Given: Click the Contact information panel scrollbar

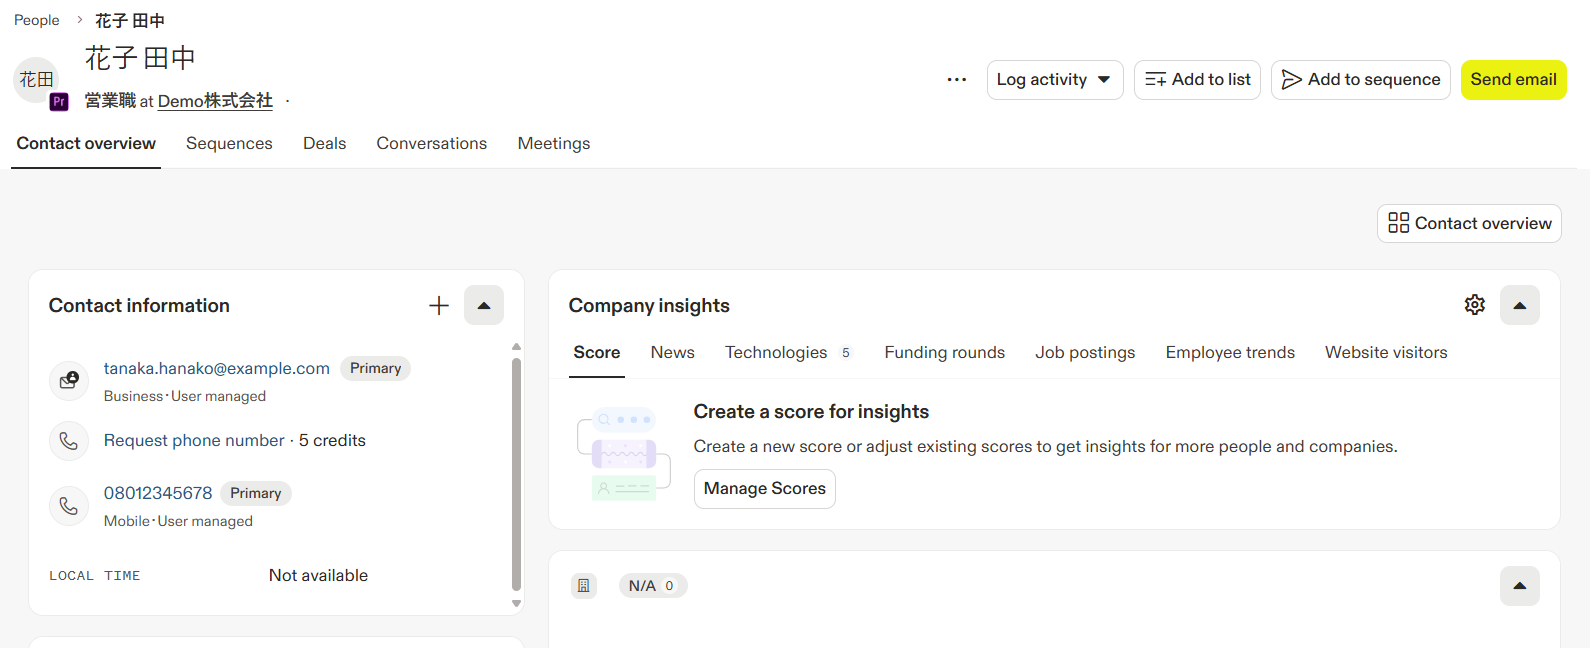Looking at the screenshot, I should (516, 474).
